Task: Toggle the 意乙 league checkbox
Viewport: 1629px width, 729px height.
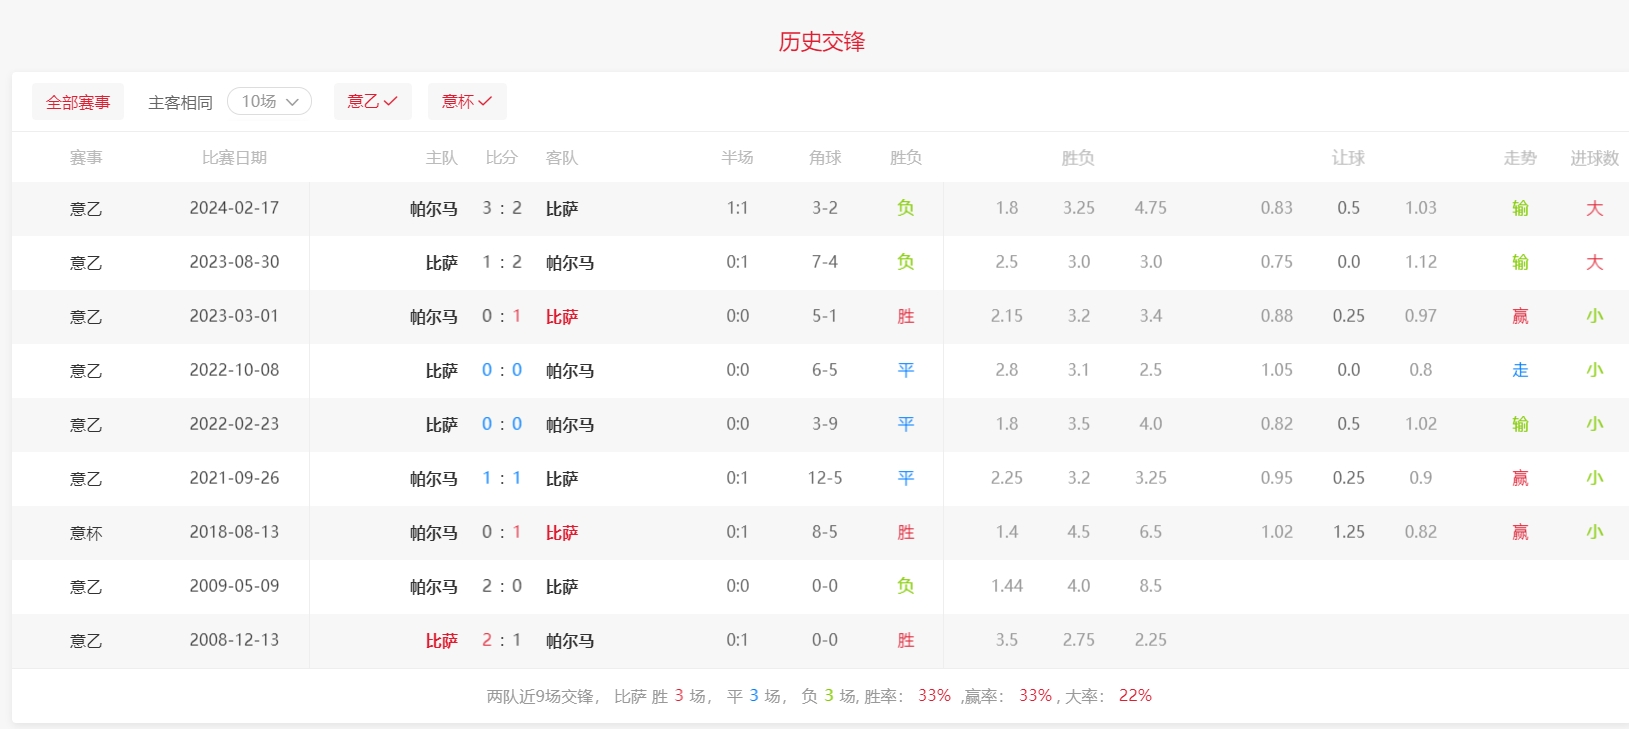Action: (372, 102)
